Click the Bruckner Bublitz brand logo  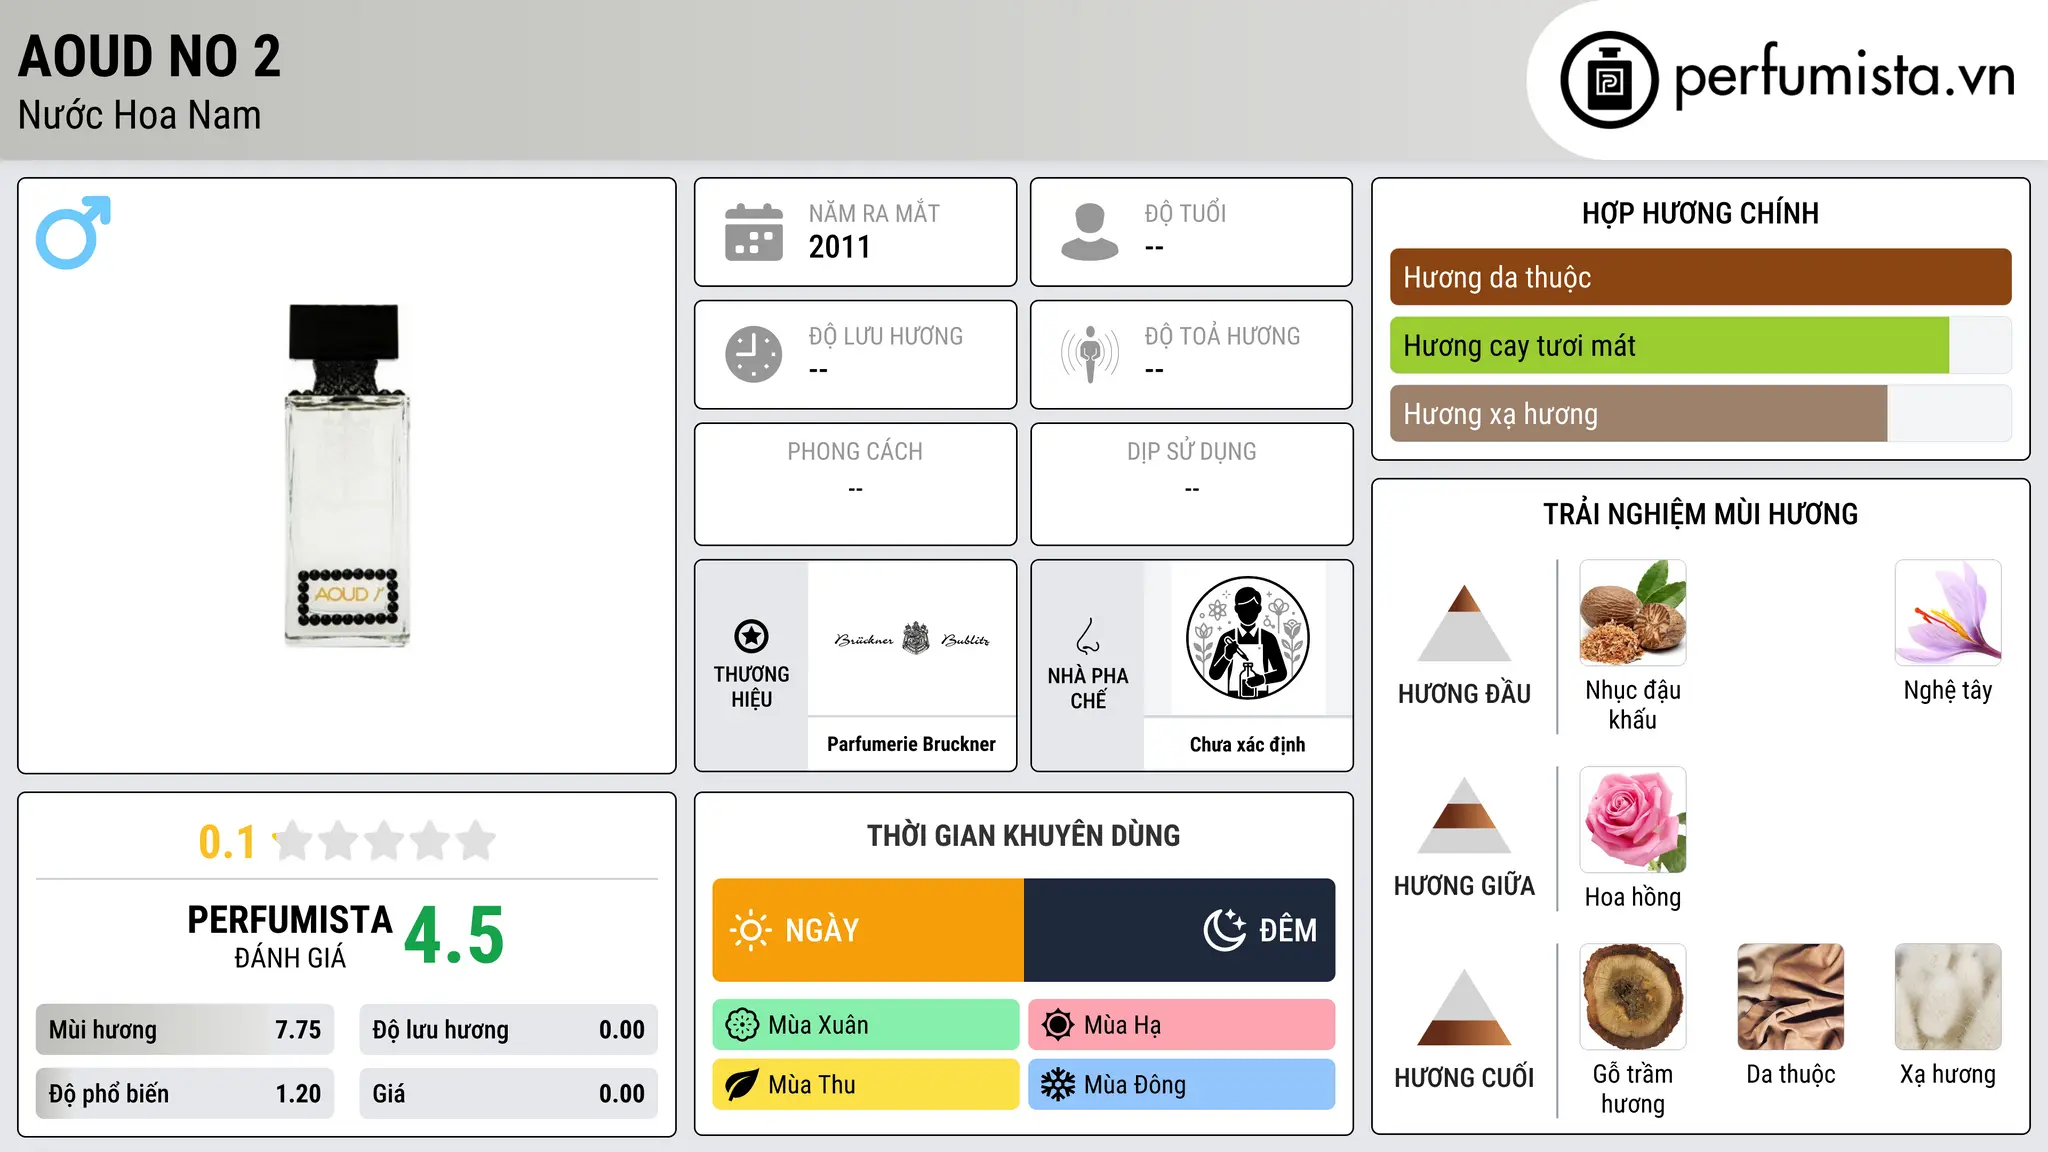pos(912,639)
